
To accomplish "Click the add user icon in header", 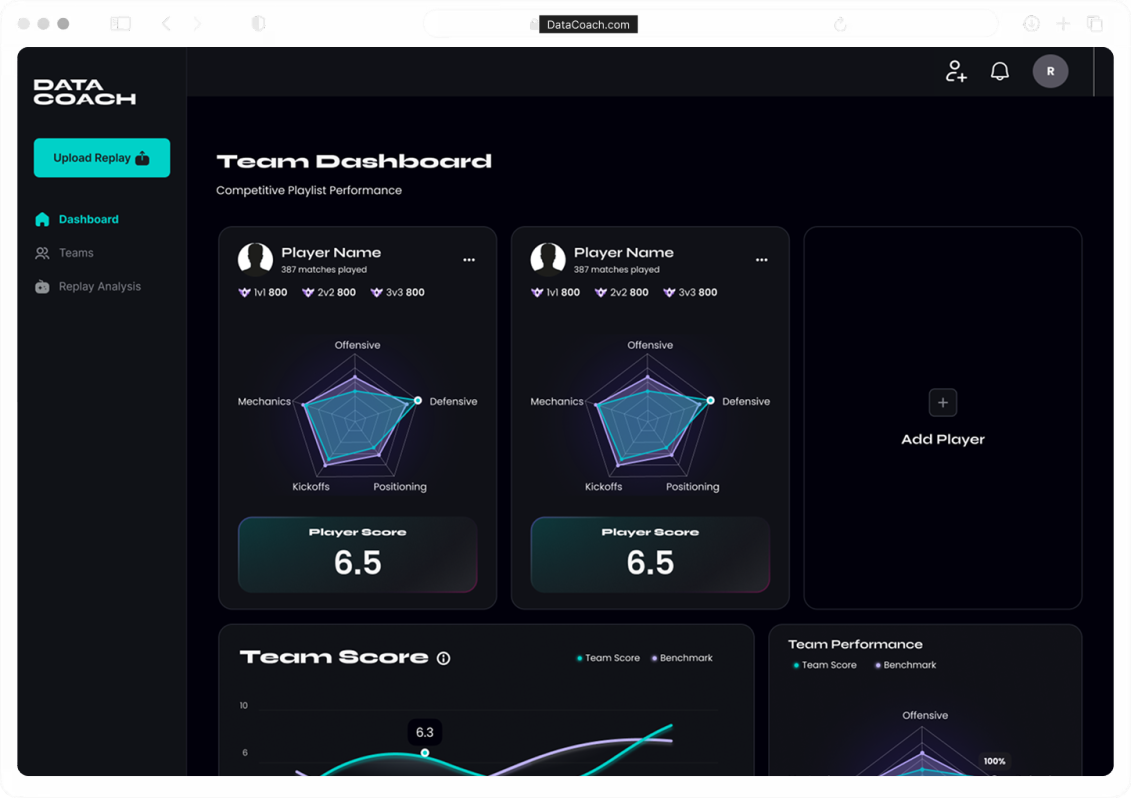I will point(956,71).
